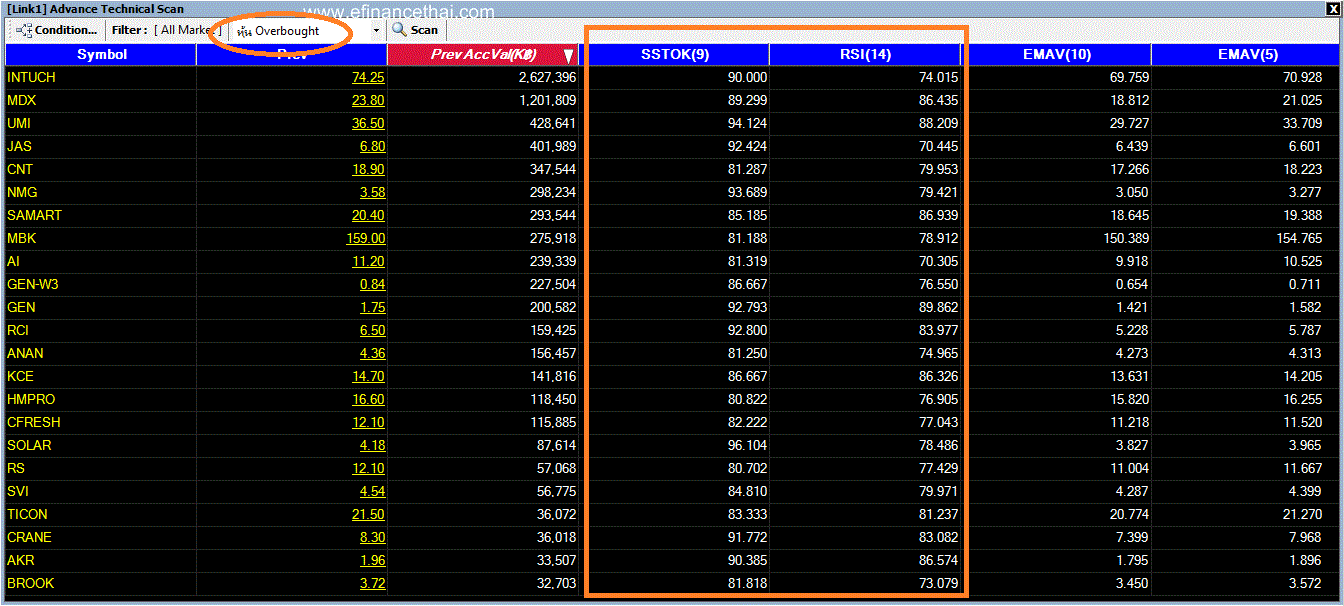Click the magnifier icon on Scan
The image size is (1344, 606).
tap(399, 30)
